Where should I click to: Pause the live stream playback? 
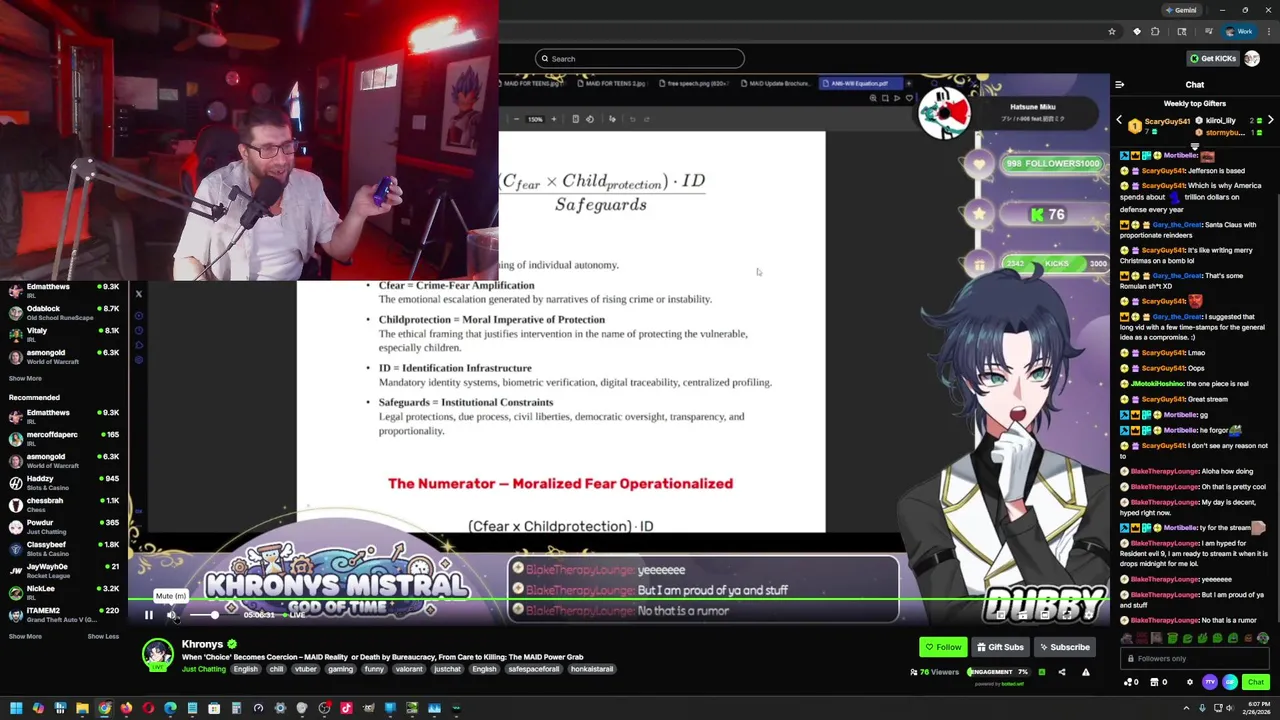point(149,615)
